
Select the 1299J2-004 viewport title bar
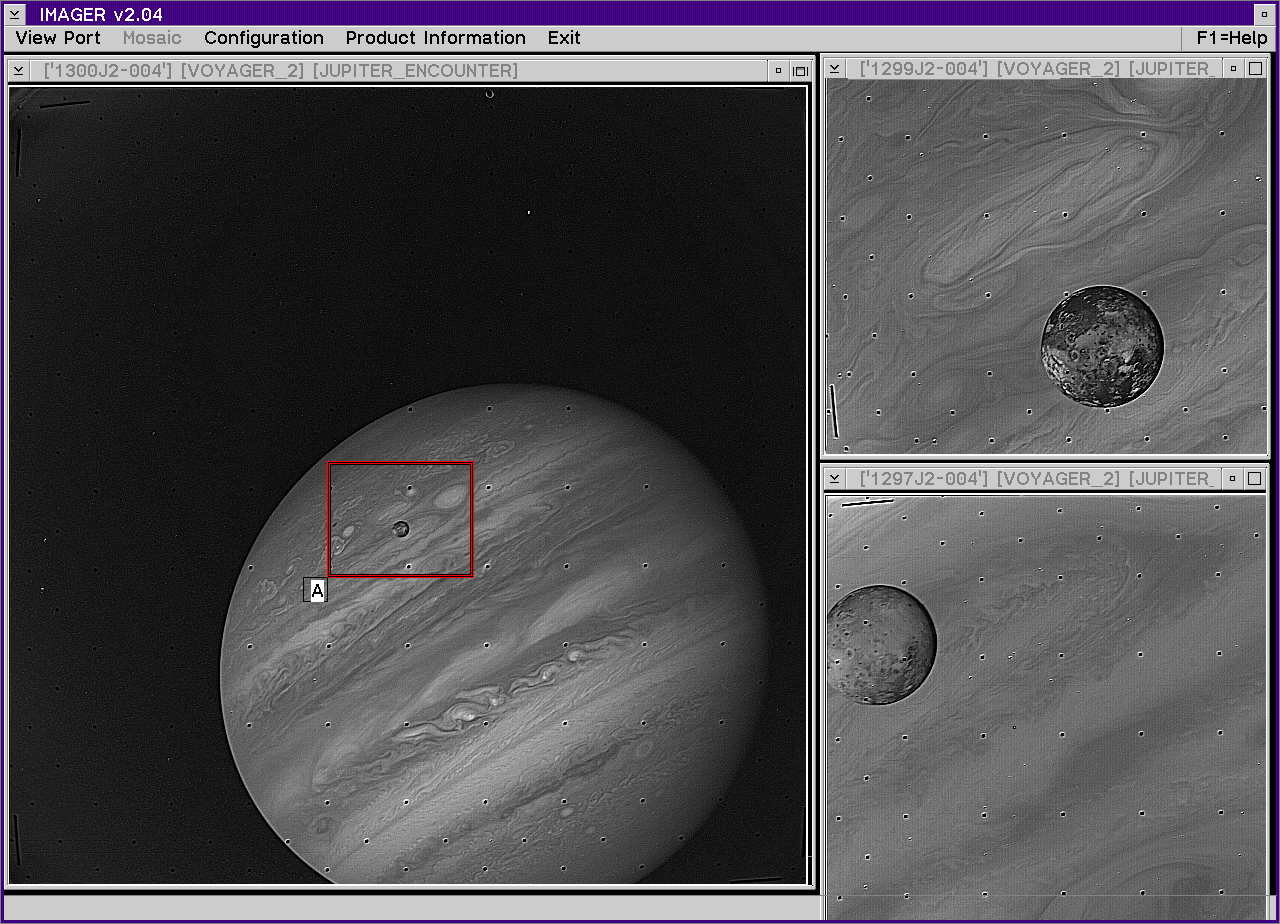pyautogui.click(x=1030, y=69)
